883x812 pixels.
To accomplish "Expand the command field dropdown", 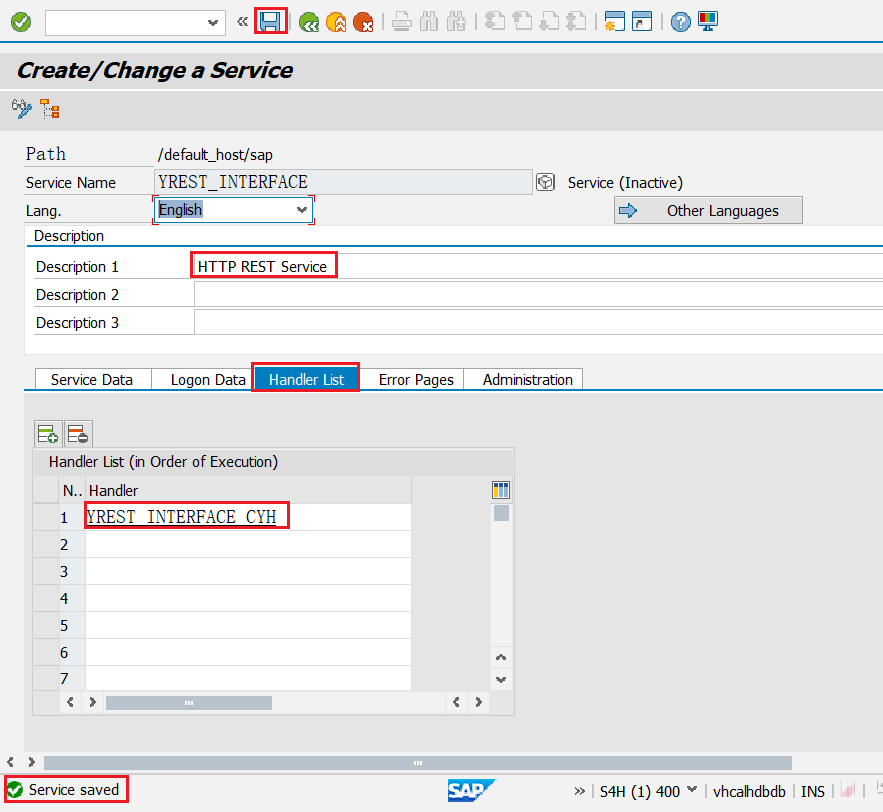I will pos(213,22).
